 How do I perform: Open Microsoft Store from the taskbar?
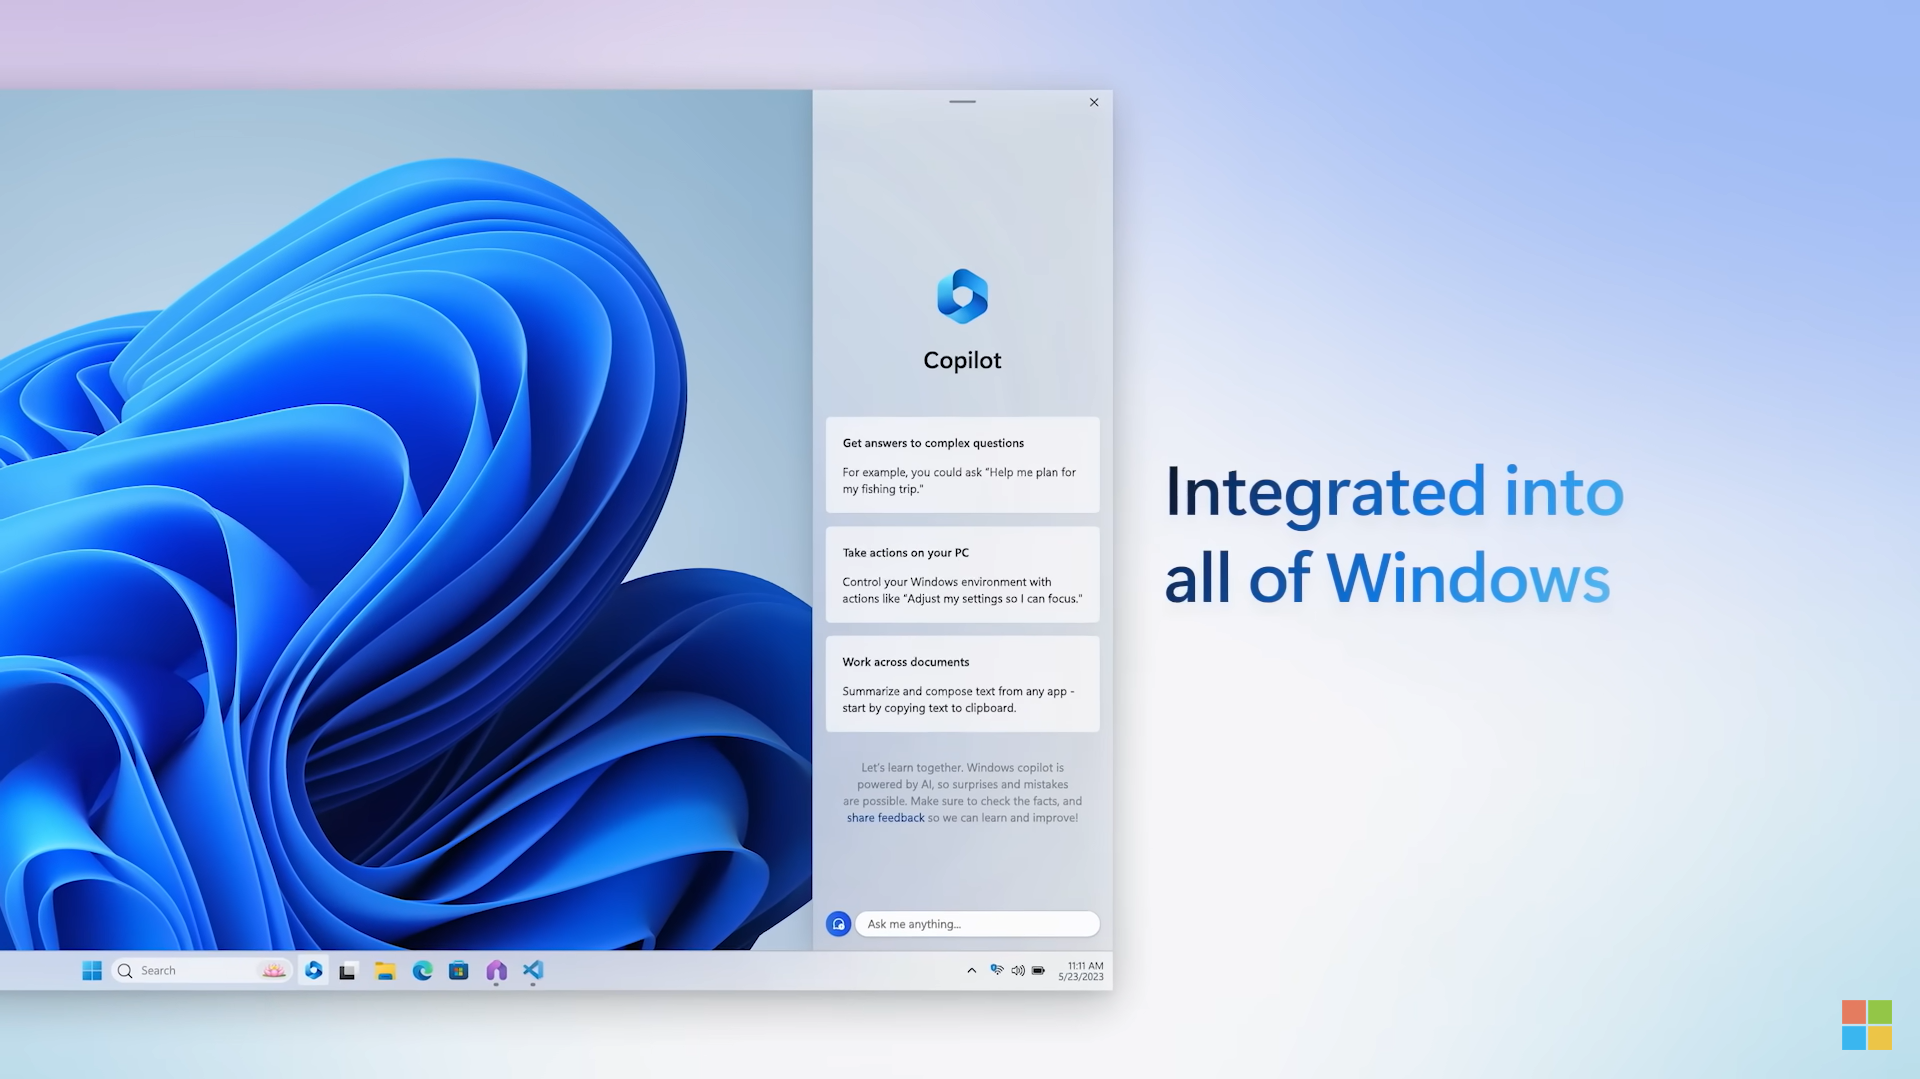pos(459,971)
